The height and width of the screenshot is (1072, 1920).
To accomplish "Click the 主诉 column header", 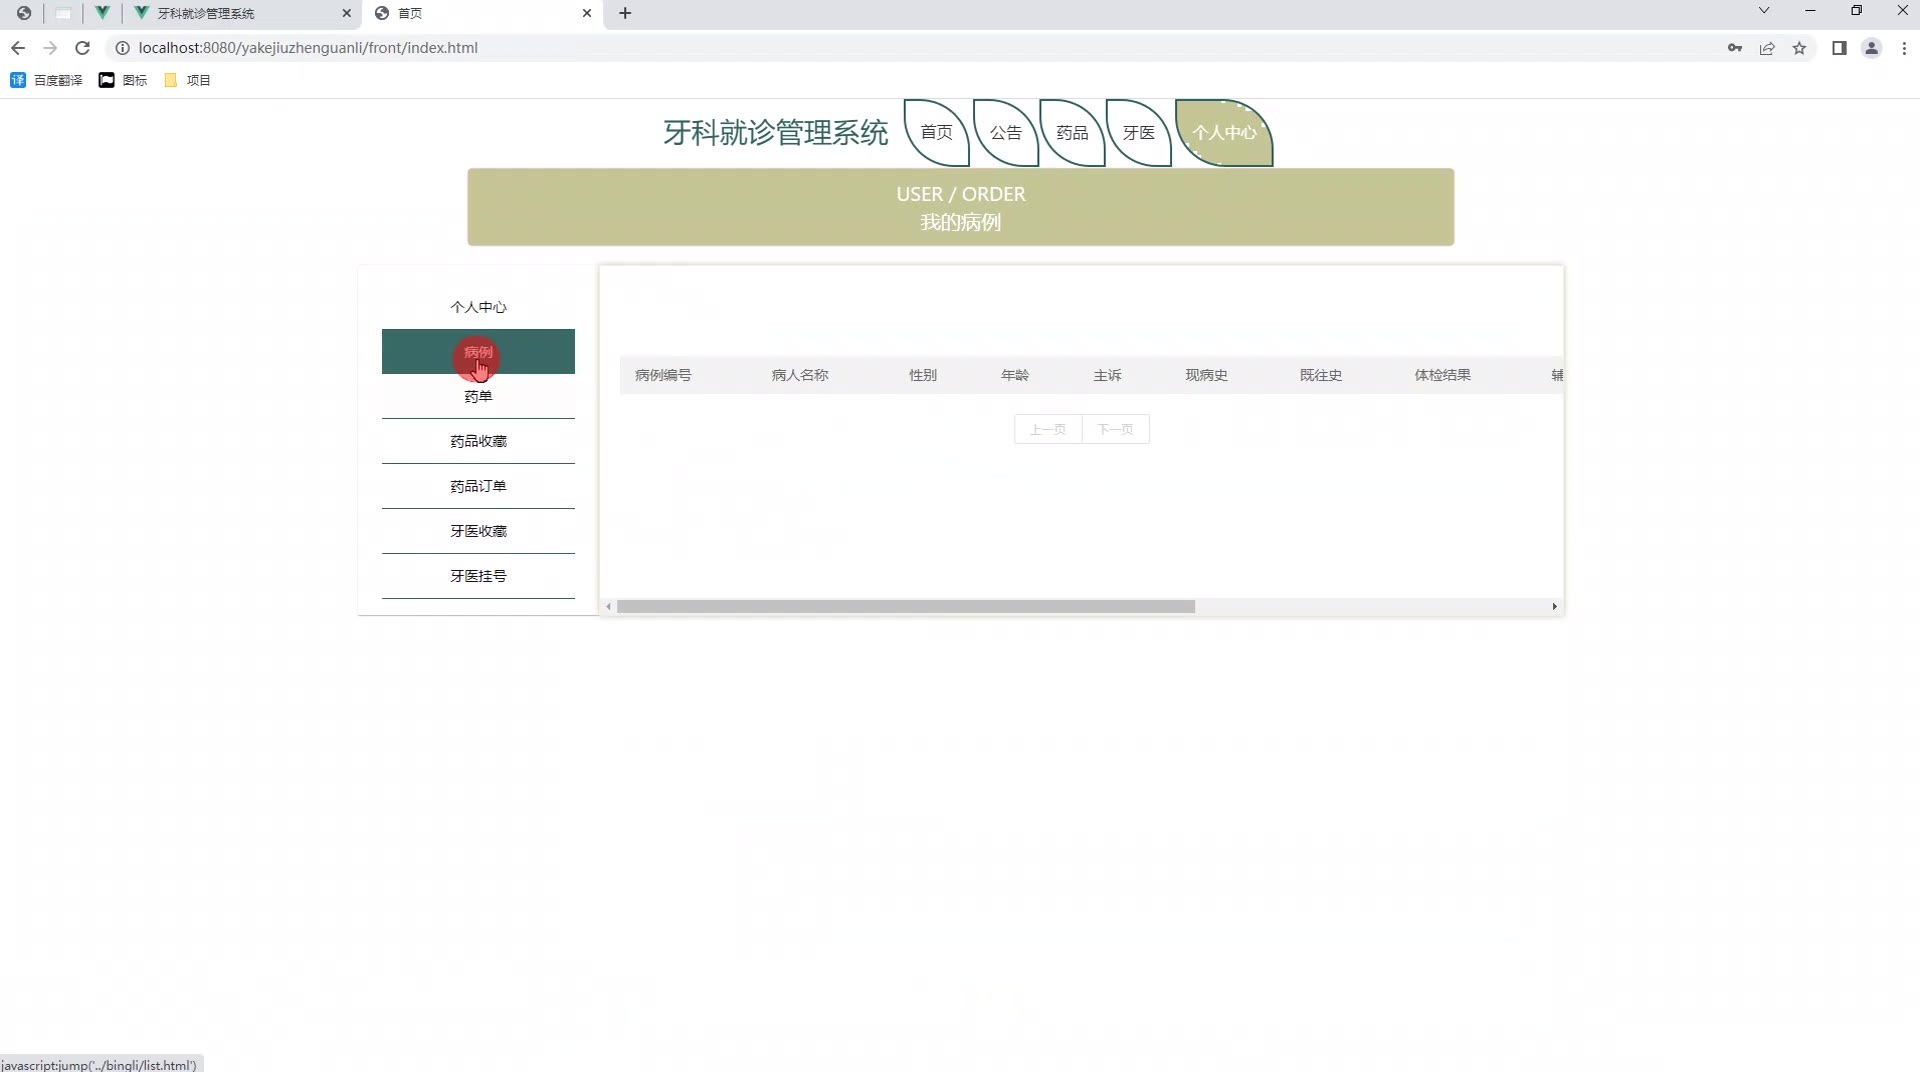I will (x=1107, y=375).
